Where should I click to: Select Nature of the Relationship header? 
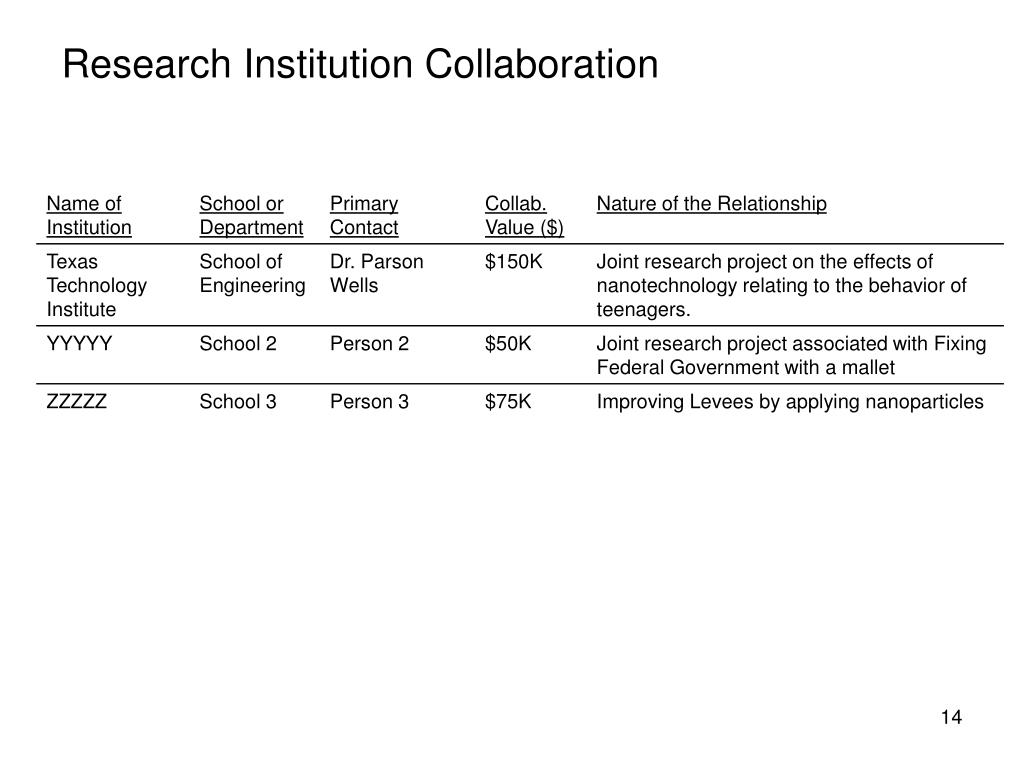[711, 204]
